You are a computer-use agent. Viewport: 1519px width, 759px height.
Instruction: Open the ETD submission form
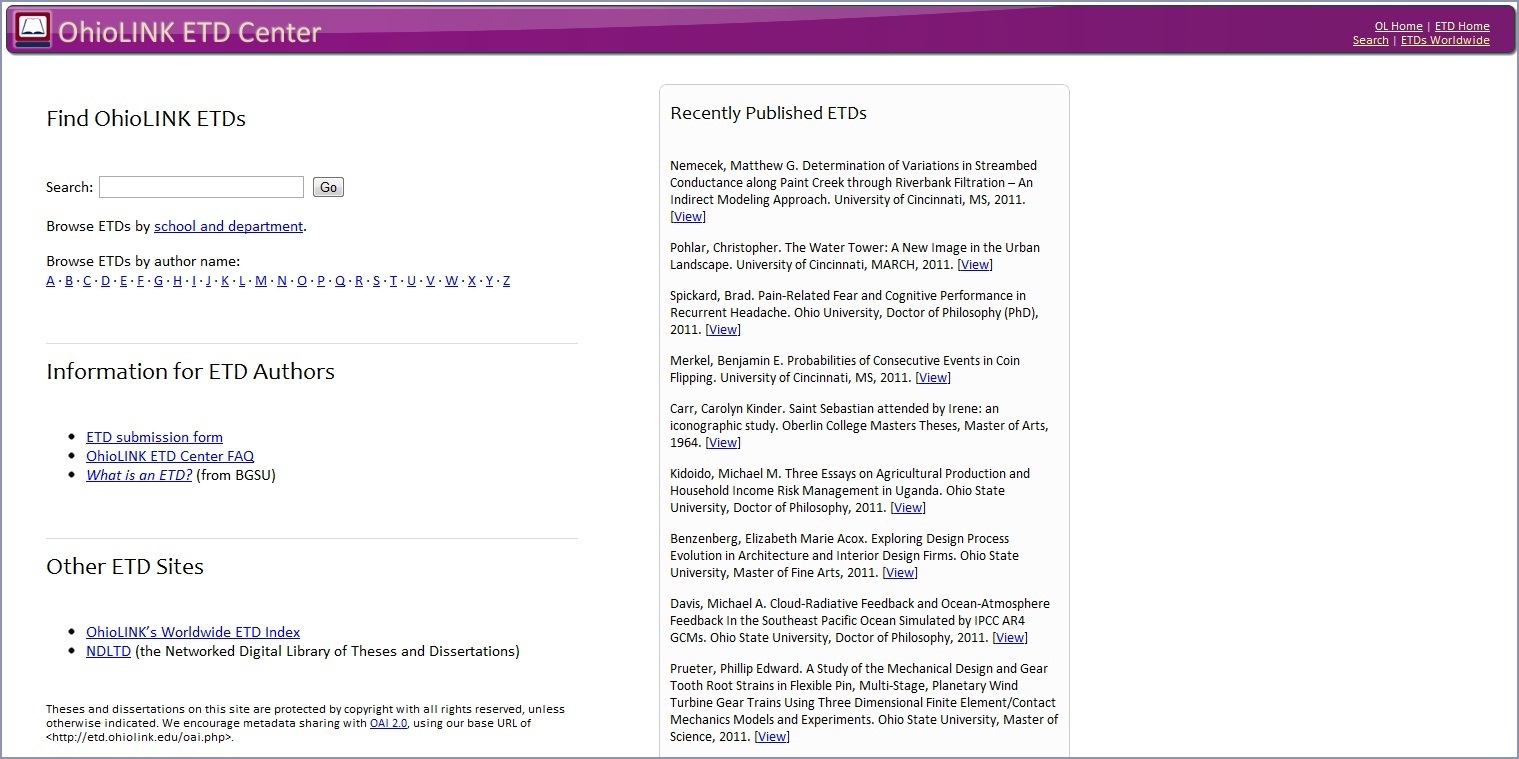tap(154, 437)
